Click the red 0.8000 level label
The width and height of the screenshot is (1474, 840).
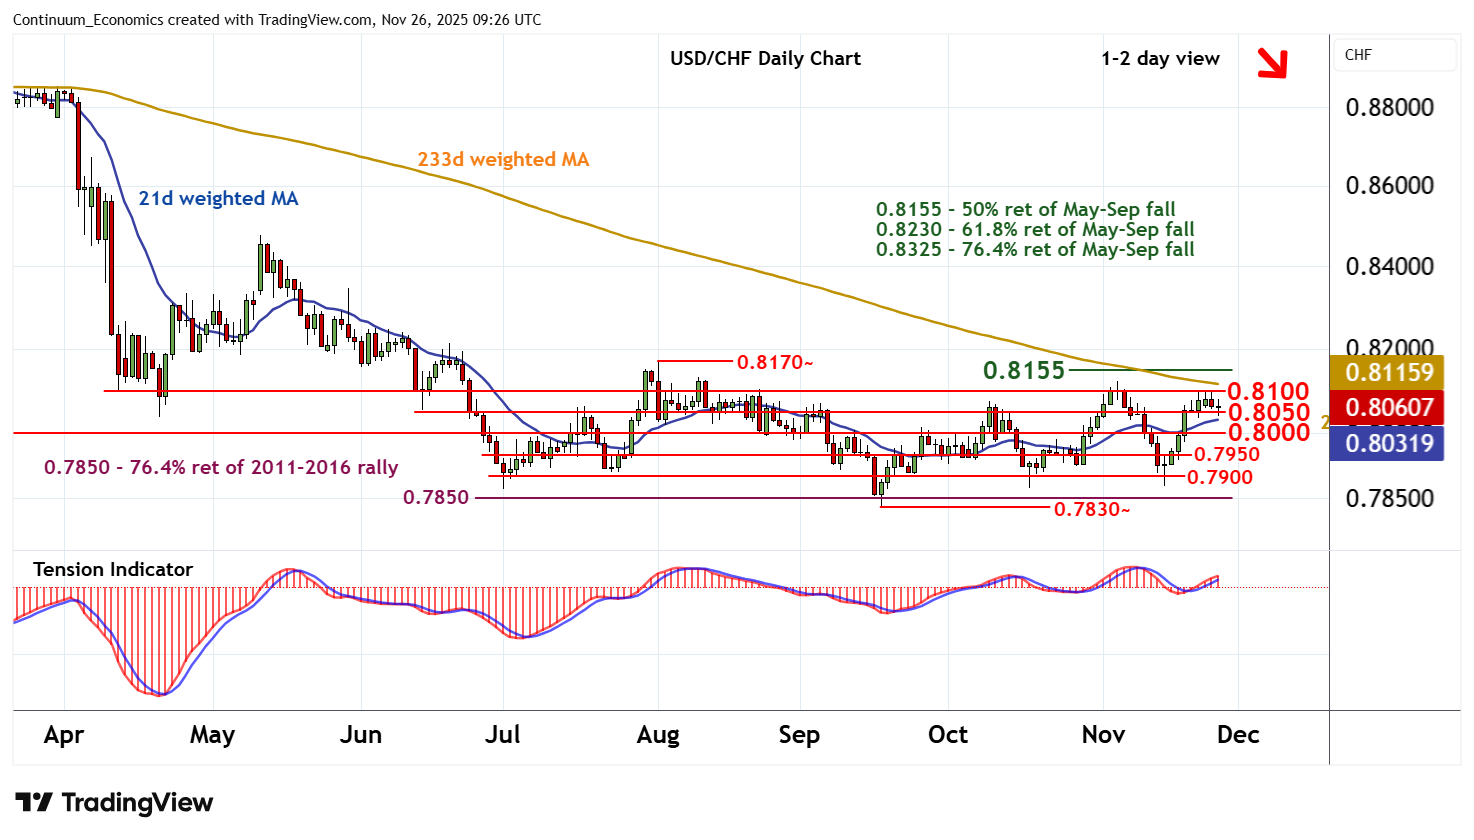(x=1268, y=432)
